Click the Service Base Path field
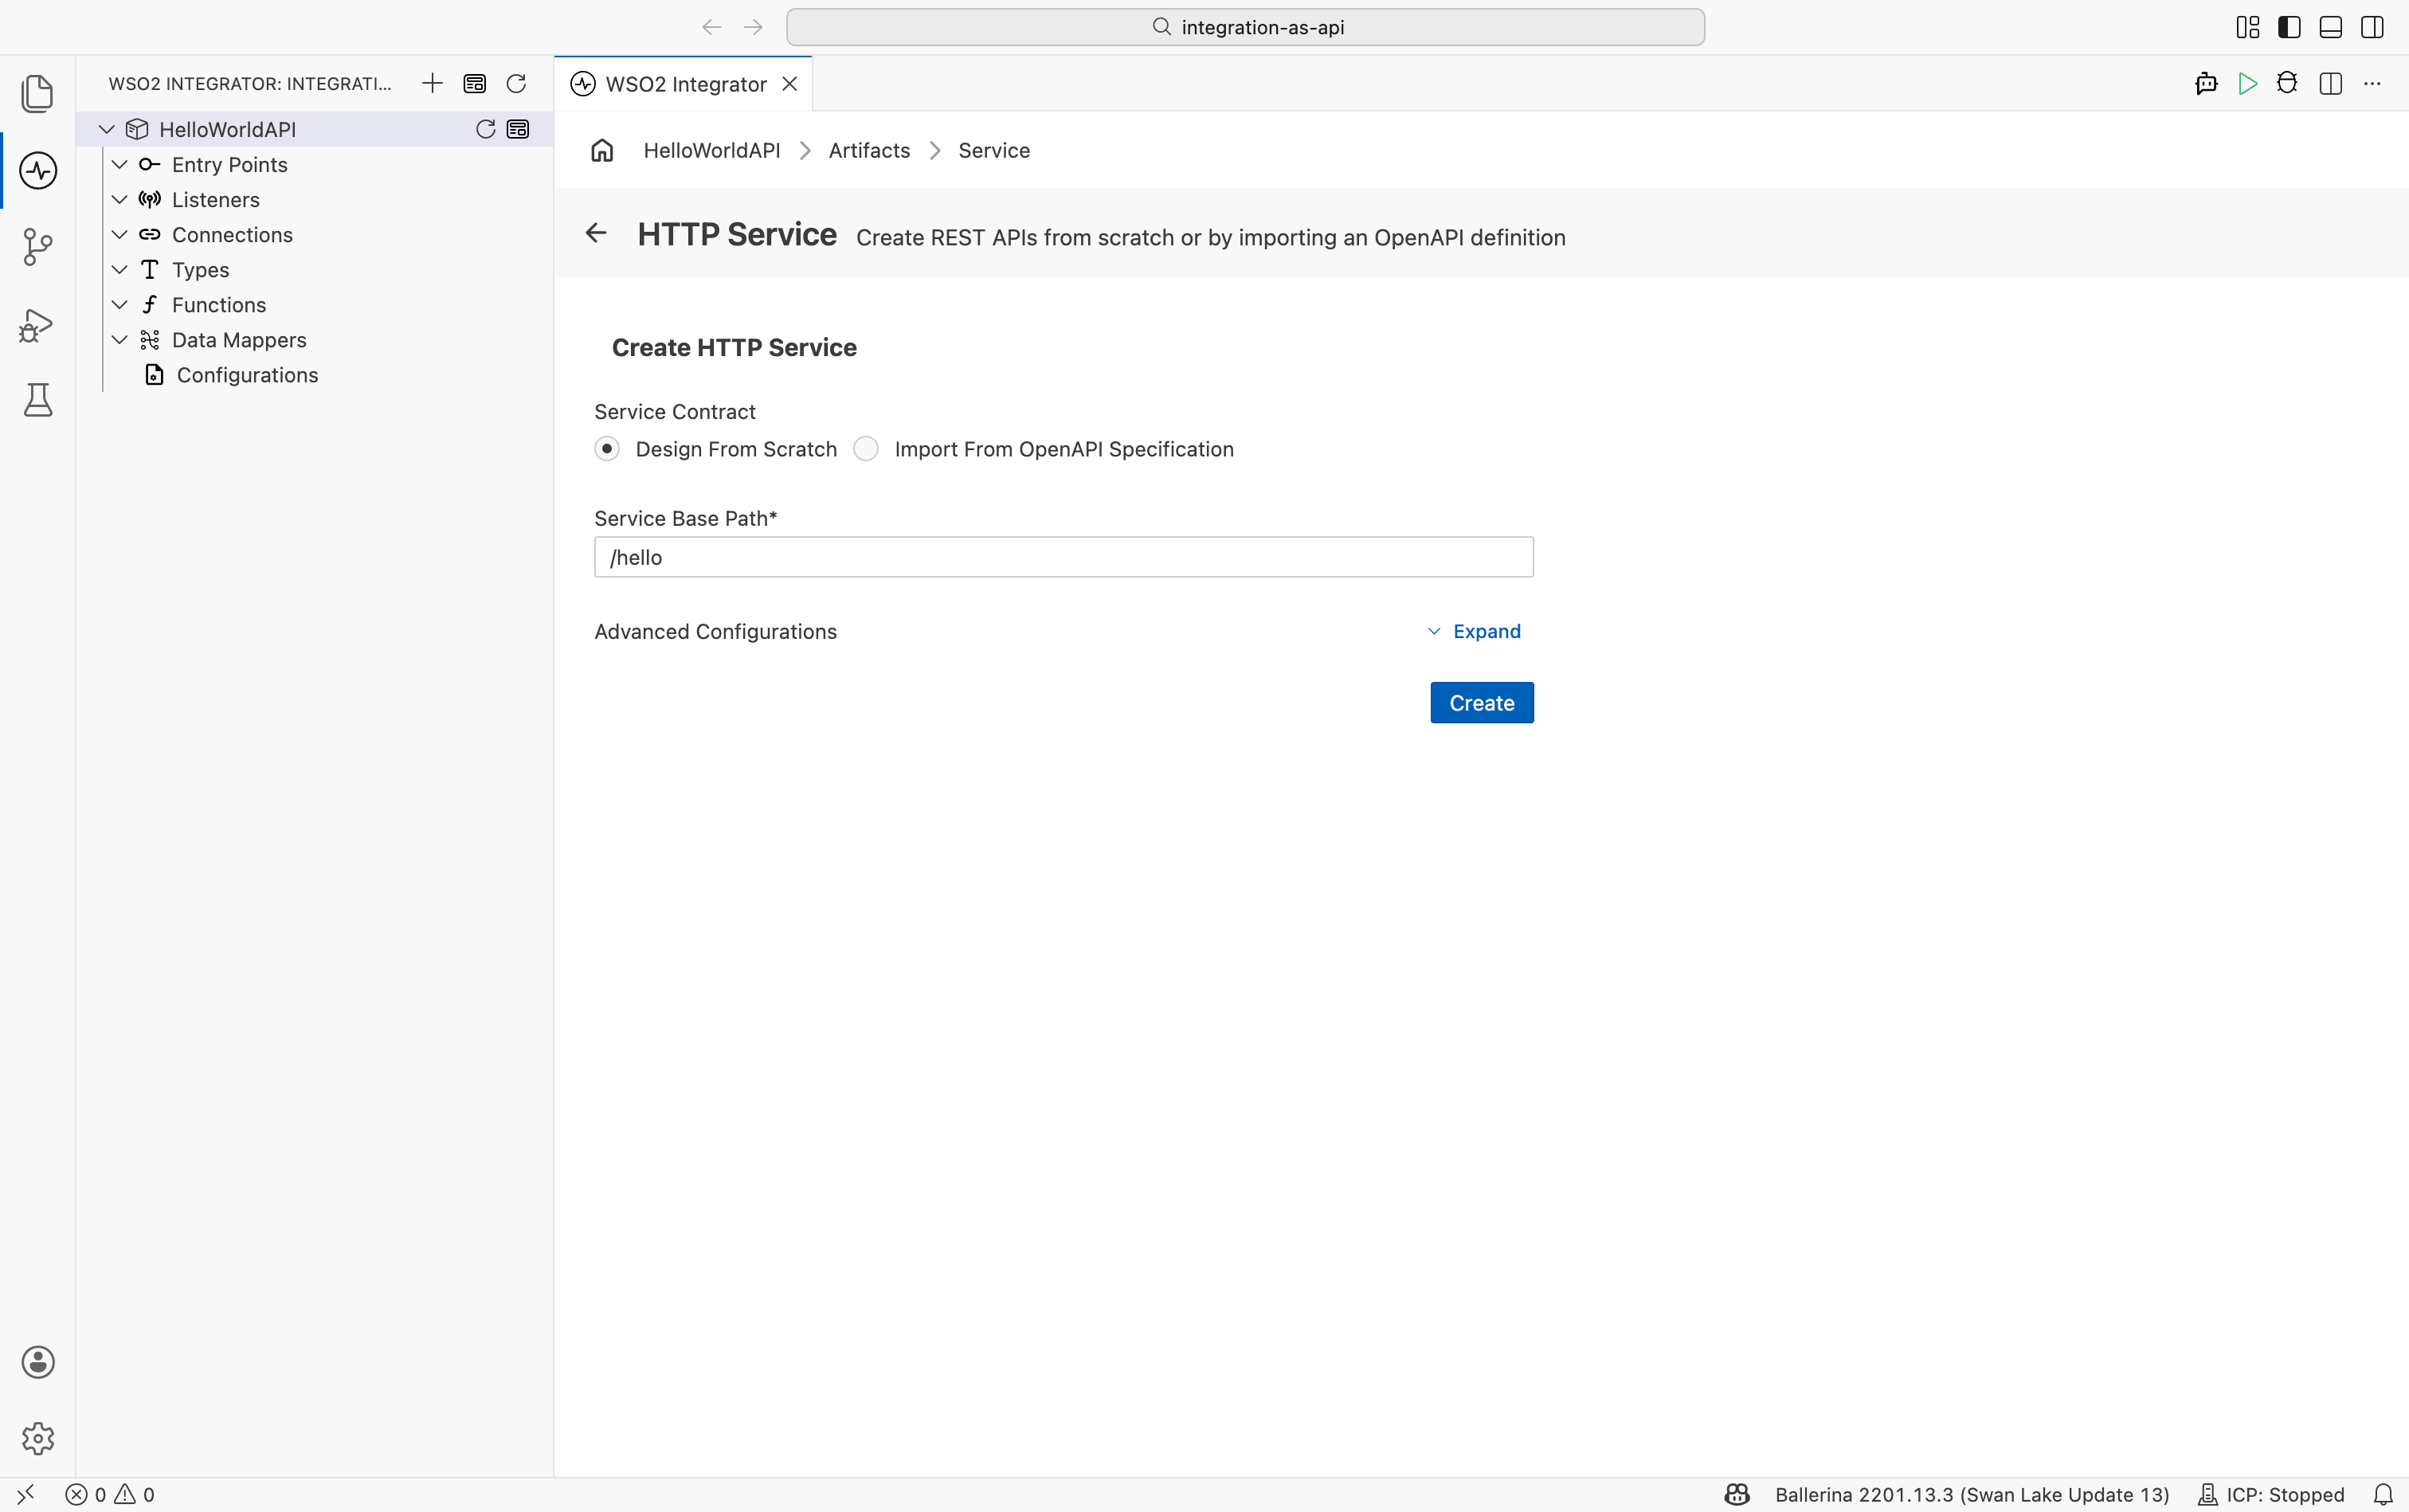The image size is (2409, 1512). coord(1064,557)
